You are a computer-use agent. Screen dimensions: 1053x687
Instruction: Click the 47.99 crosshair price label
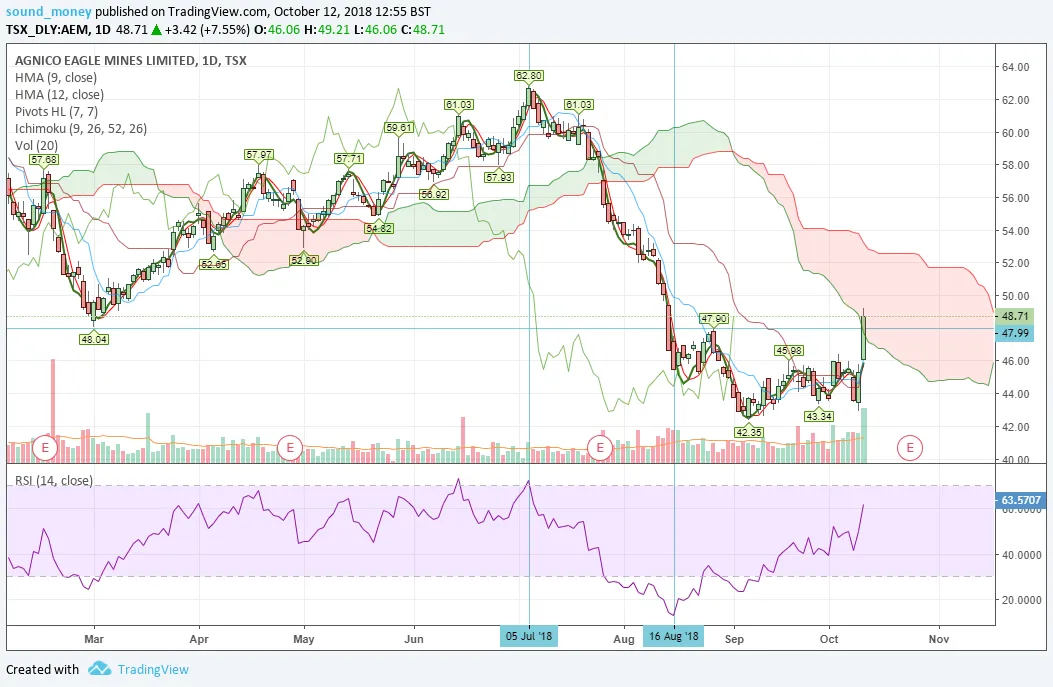tap(1015, 333)
